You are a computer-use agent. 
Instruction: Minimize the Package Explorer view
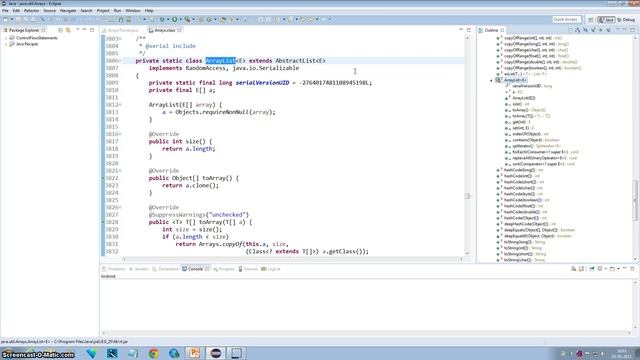pos(84,30)
